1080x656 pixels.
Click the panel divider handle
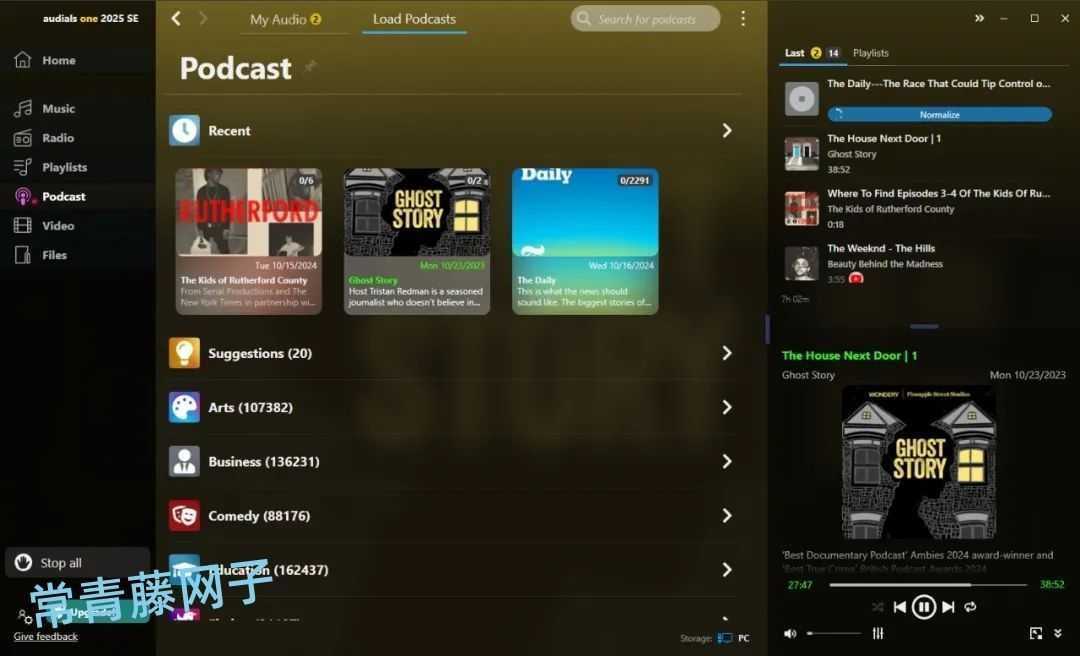tap(924, 327)
